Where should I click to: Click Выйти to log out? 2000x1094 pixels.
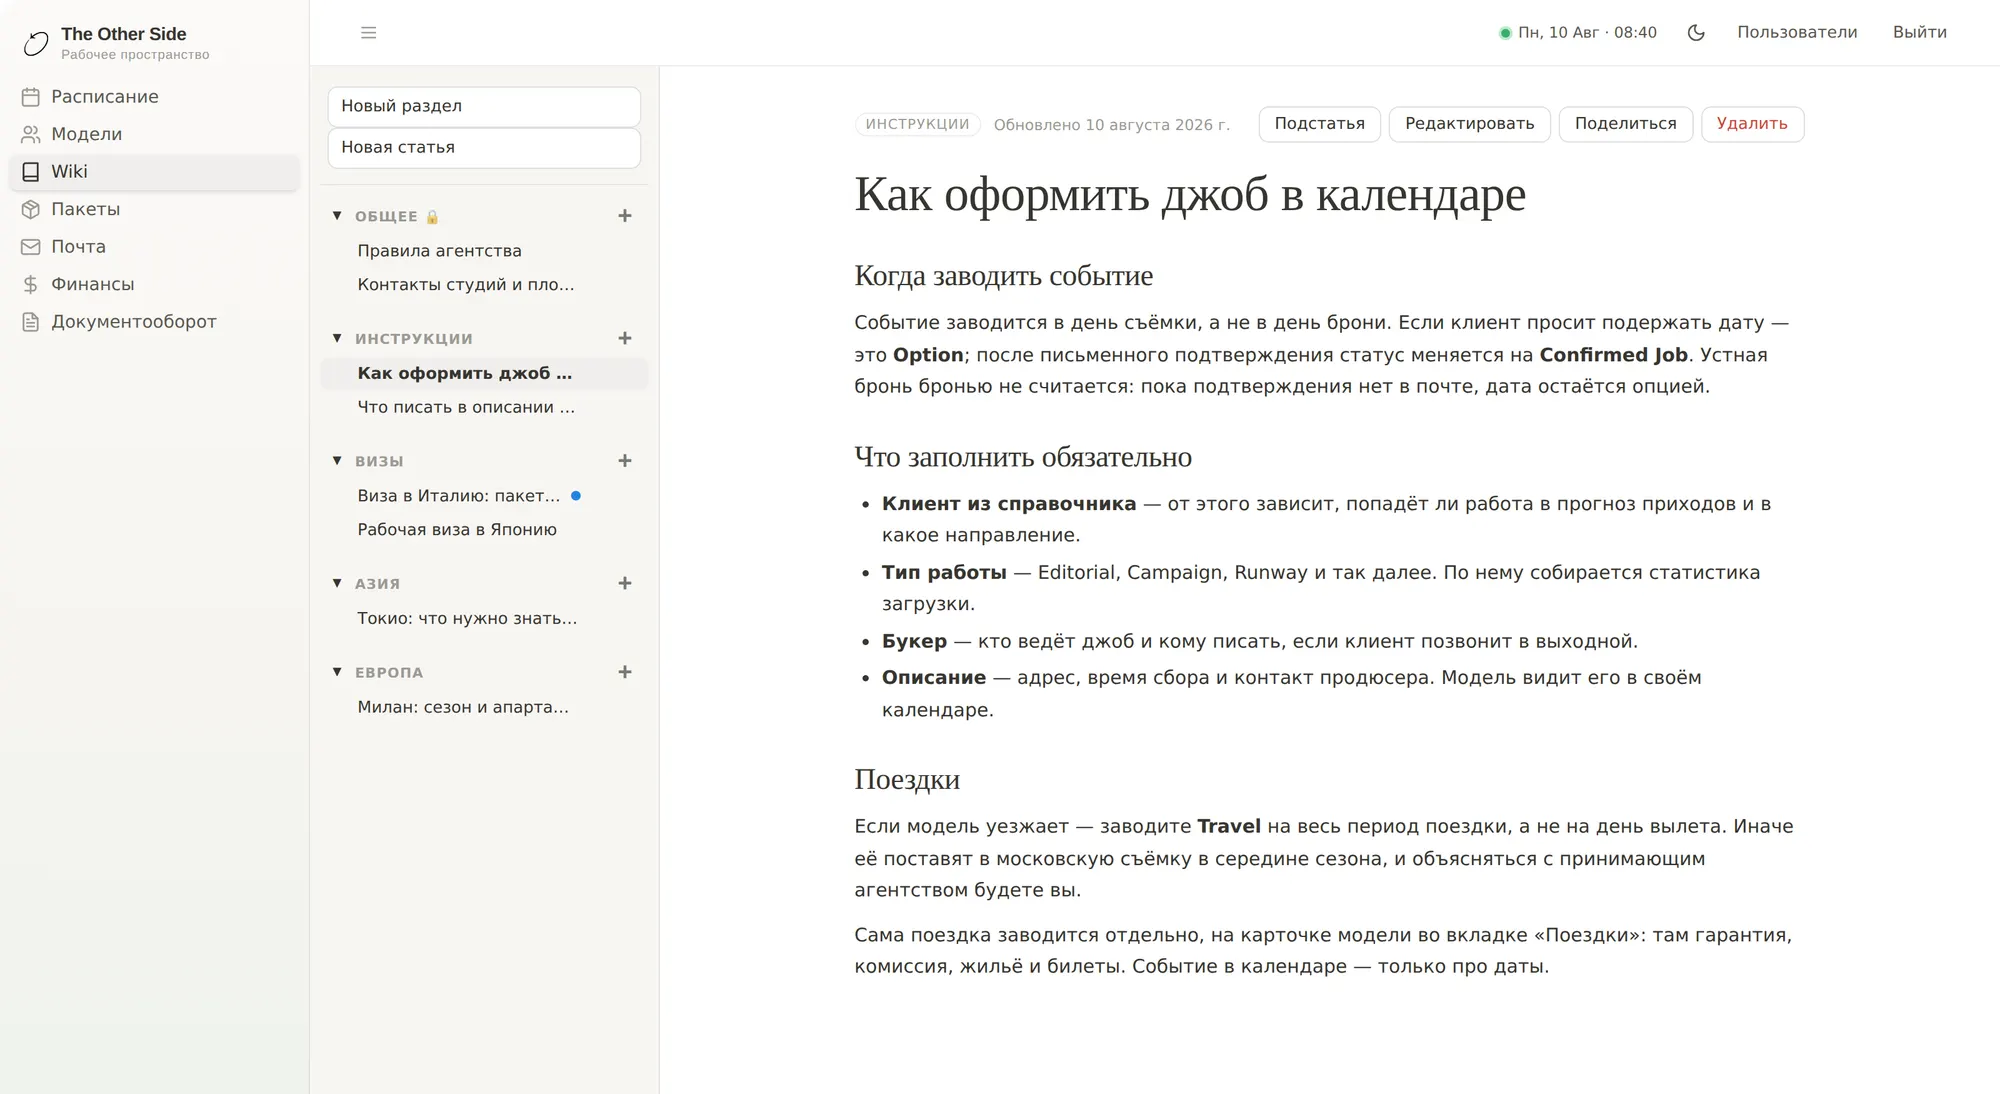click(1920, 33)
